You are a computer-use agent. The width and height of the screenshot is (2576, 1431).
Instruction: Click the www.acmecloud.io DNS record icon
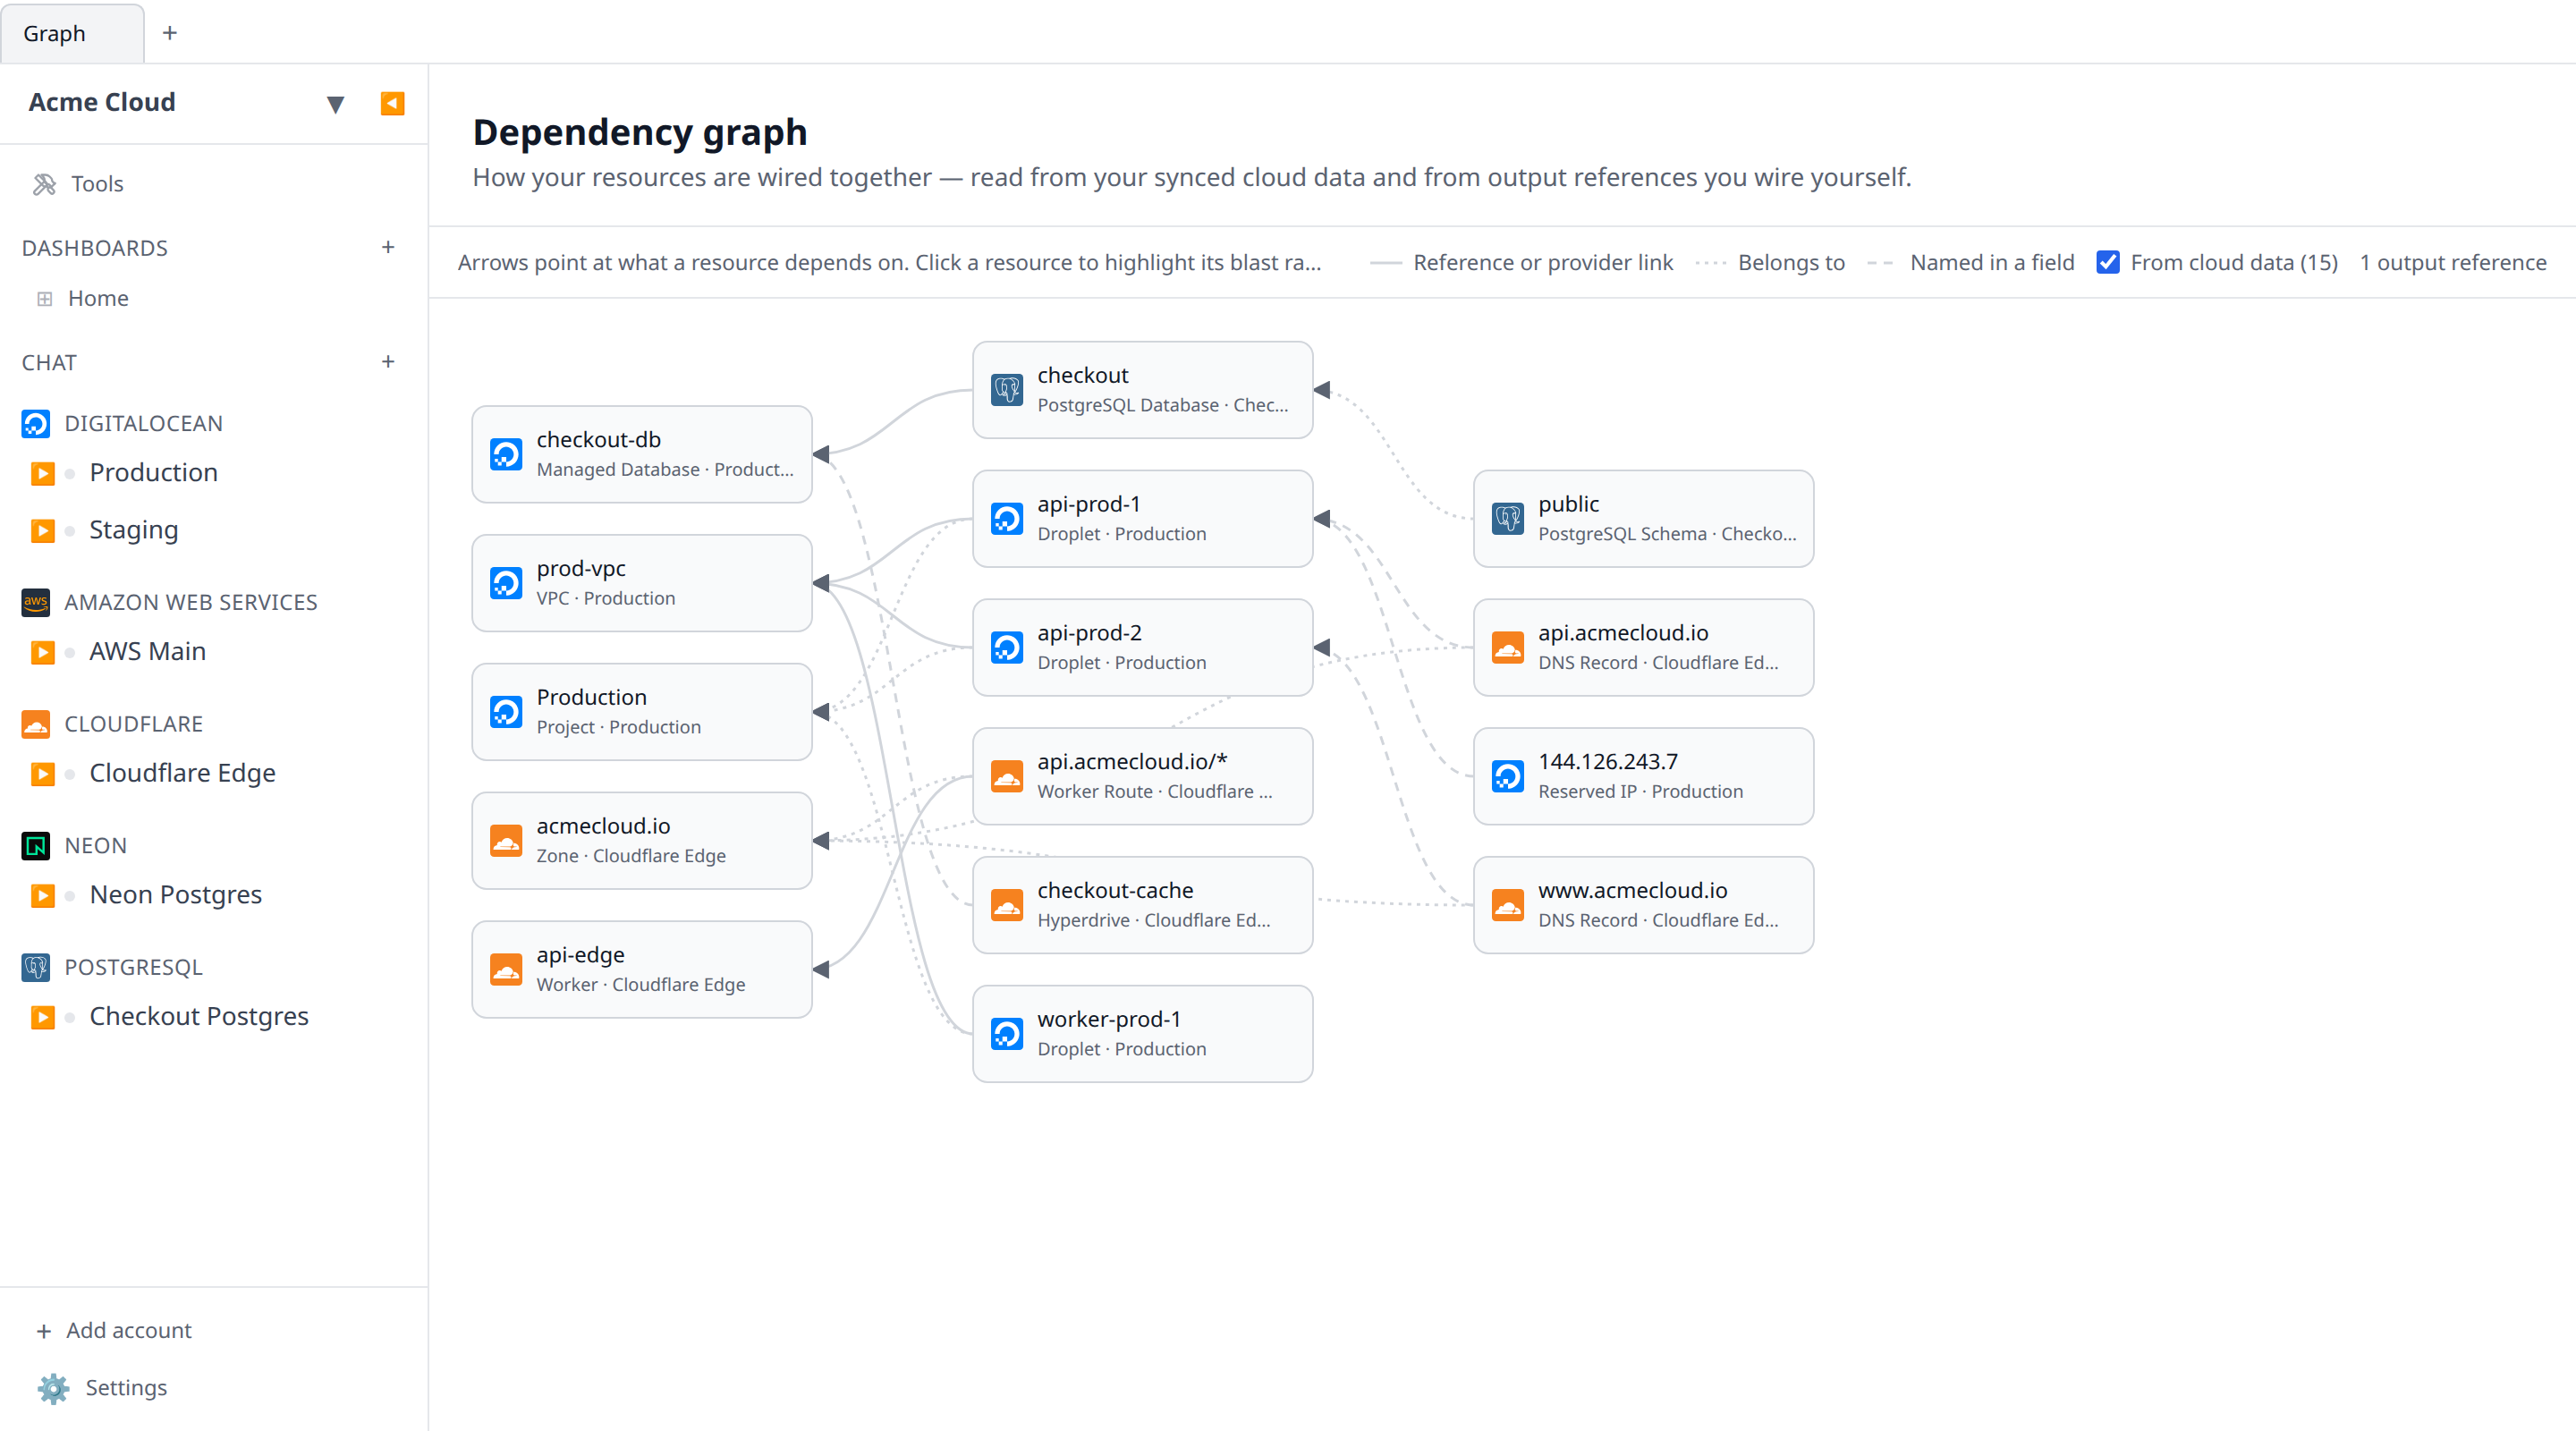click(x=1508, y=906)
